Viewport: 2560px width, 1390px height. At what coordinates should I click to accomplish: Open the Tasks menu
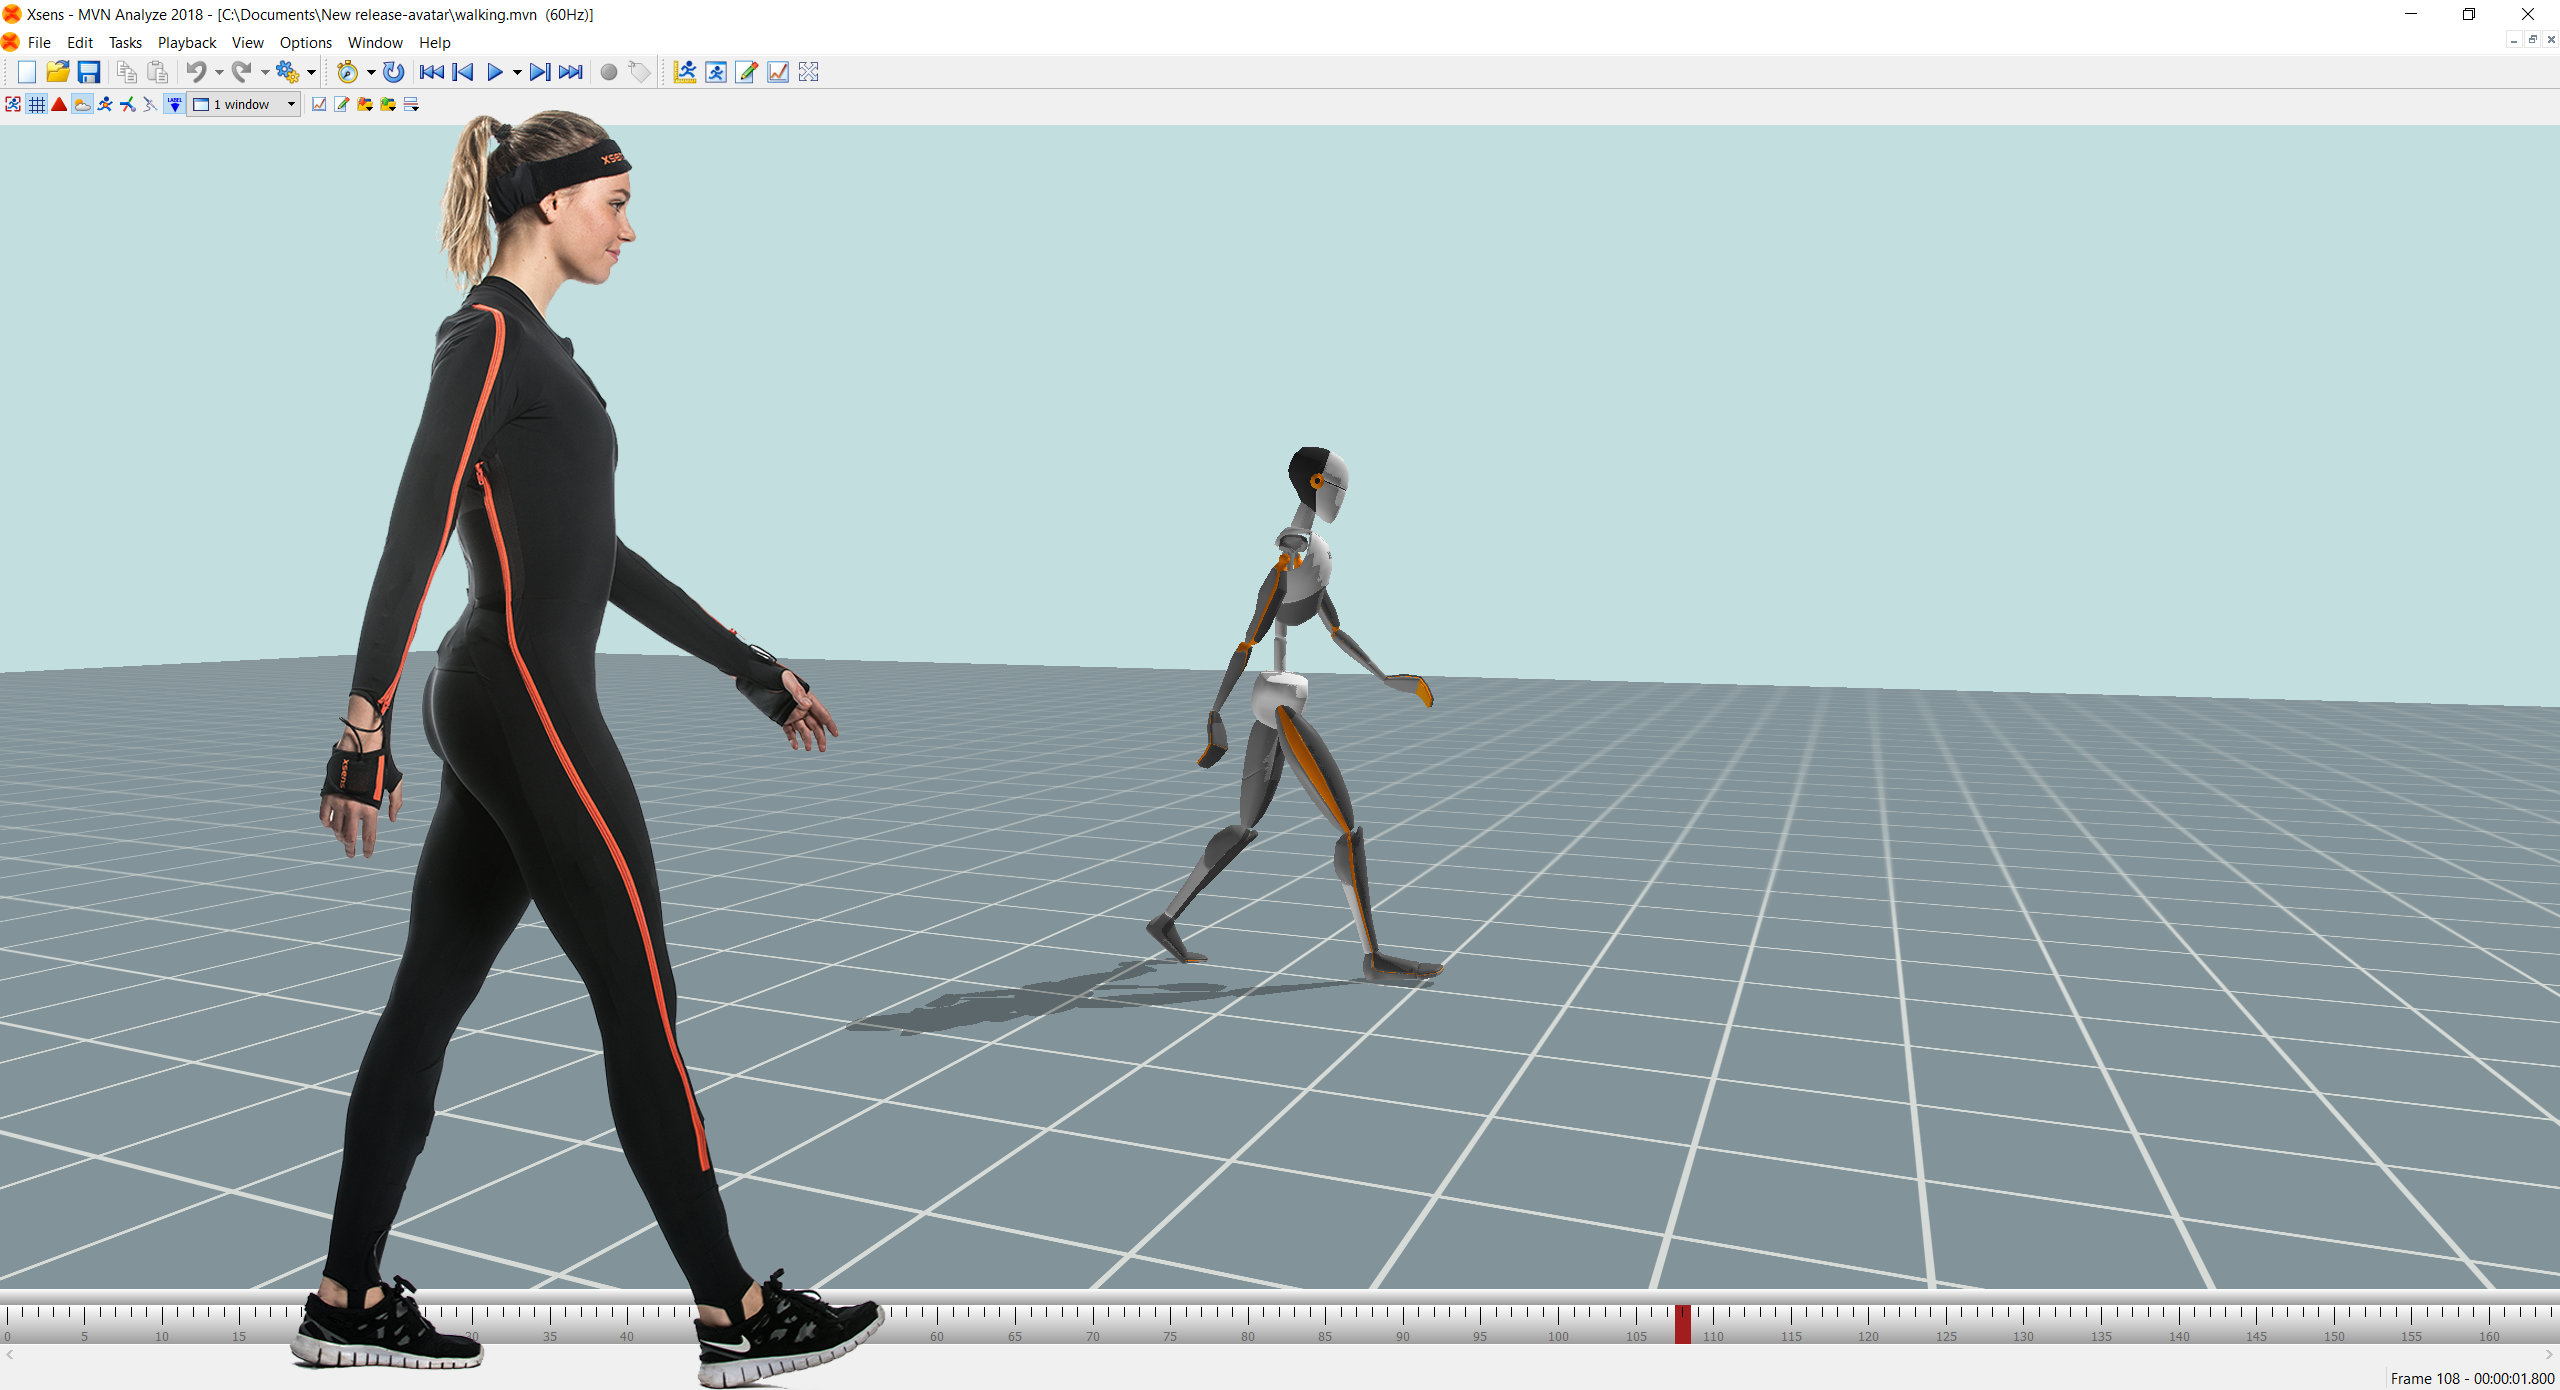(125, 42)
